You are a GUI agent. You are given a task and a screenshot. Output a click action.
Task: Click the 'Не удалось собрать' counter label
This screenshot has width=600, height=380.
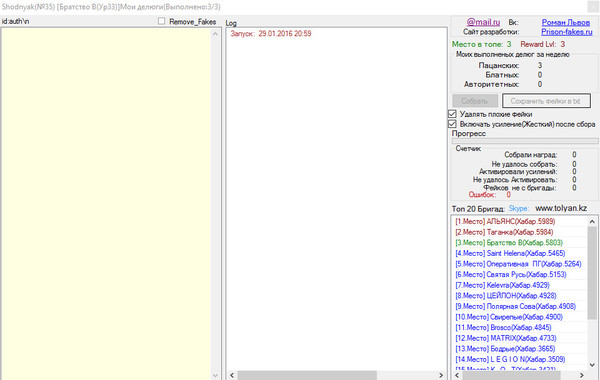coord(524,164)
